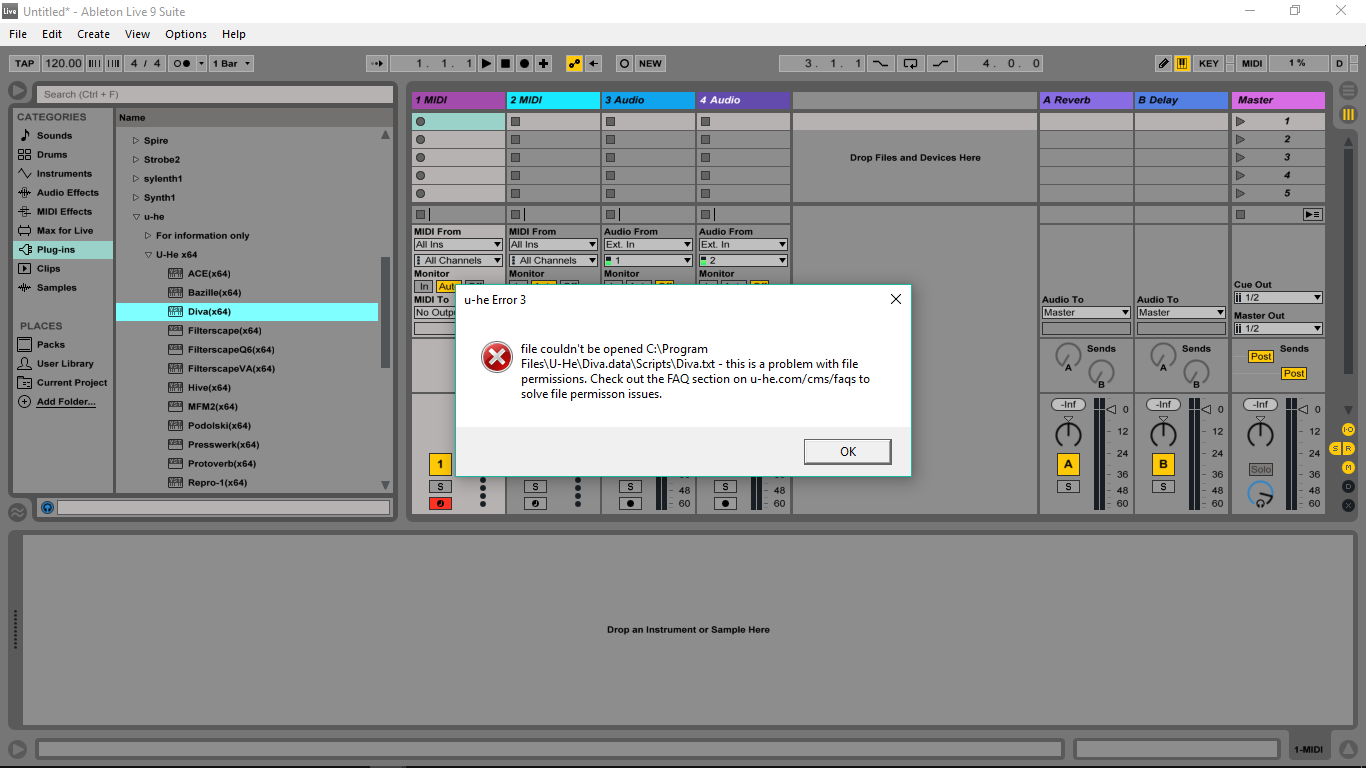Open the View menu
This screenshot has height=768, width=1366.
point(137,34)
